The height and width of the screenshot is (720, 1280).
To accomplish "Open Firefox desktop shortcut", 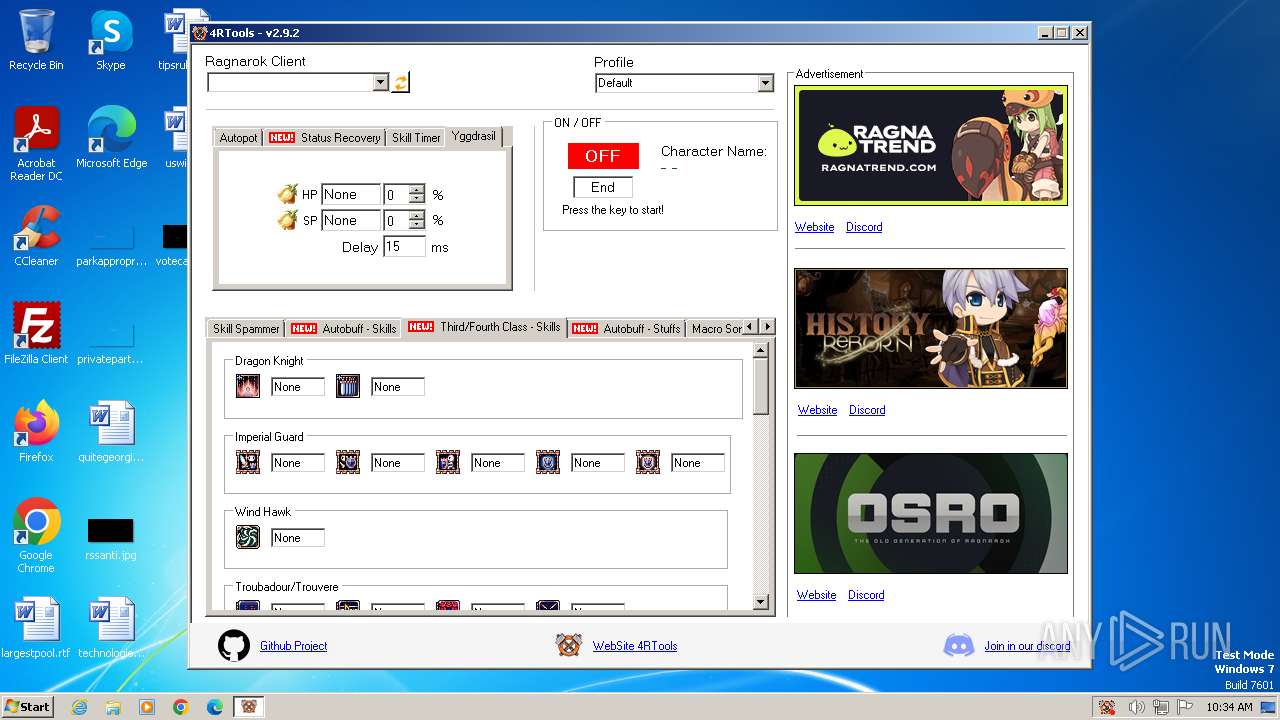I will (x=36, y=431).
